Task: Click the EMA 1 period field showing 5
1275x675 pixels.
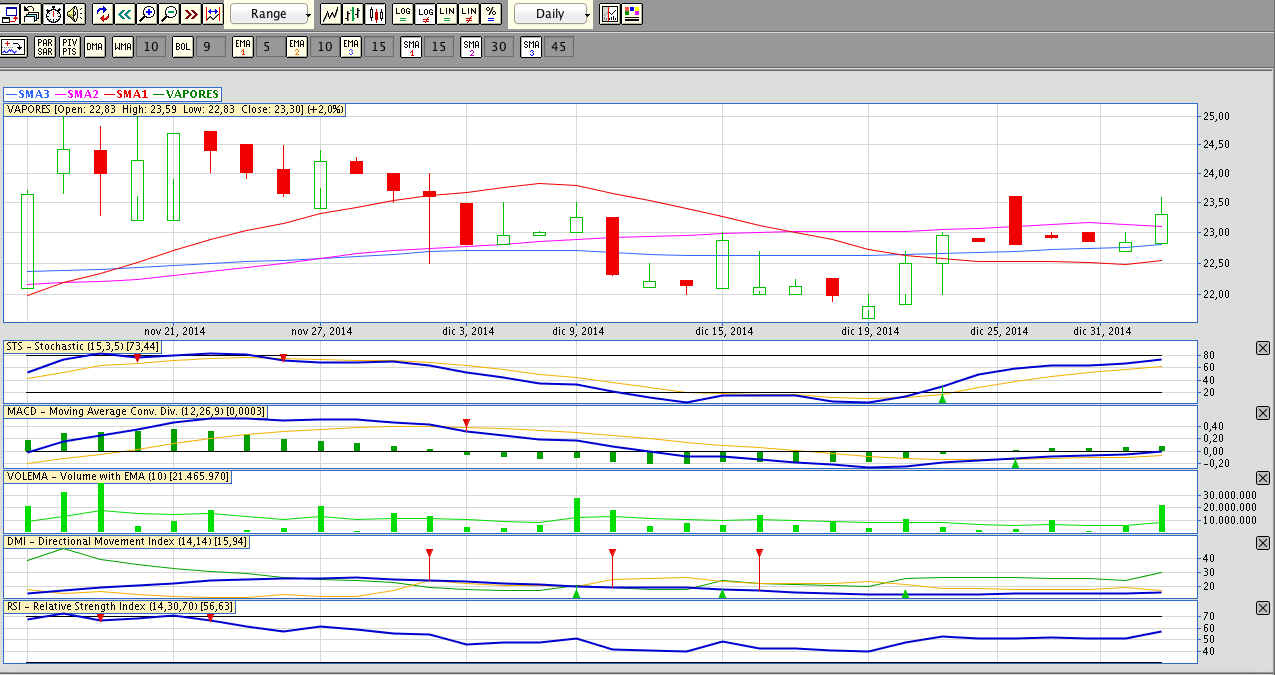Action: click(x=266, y=46)
